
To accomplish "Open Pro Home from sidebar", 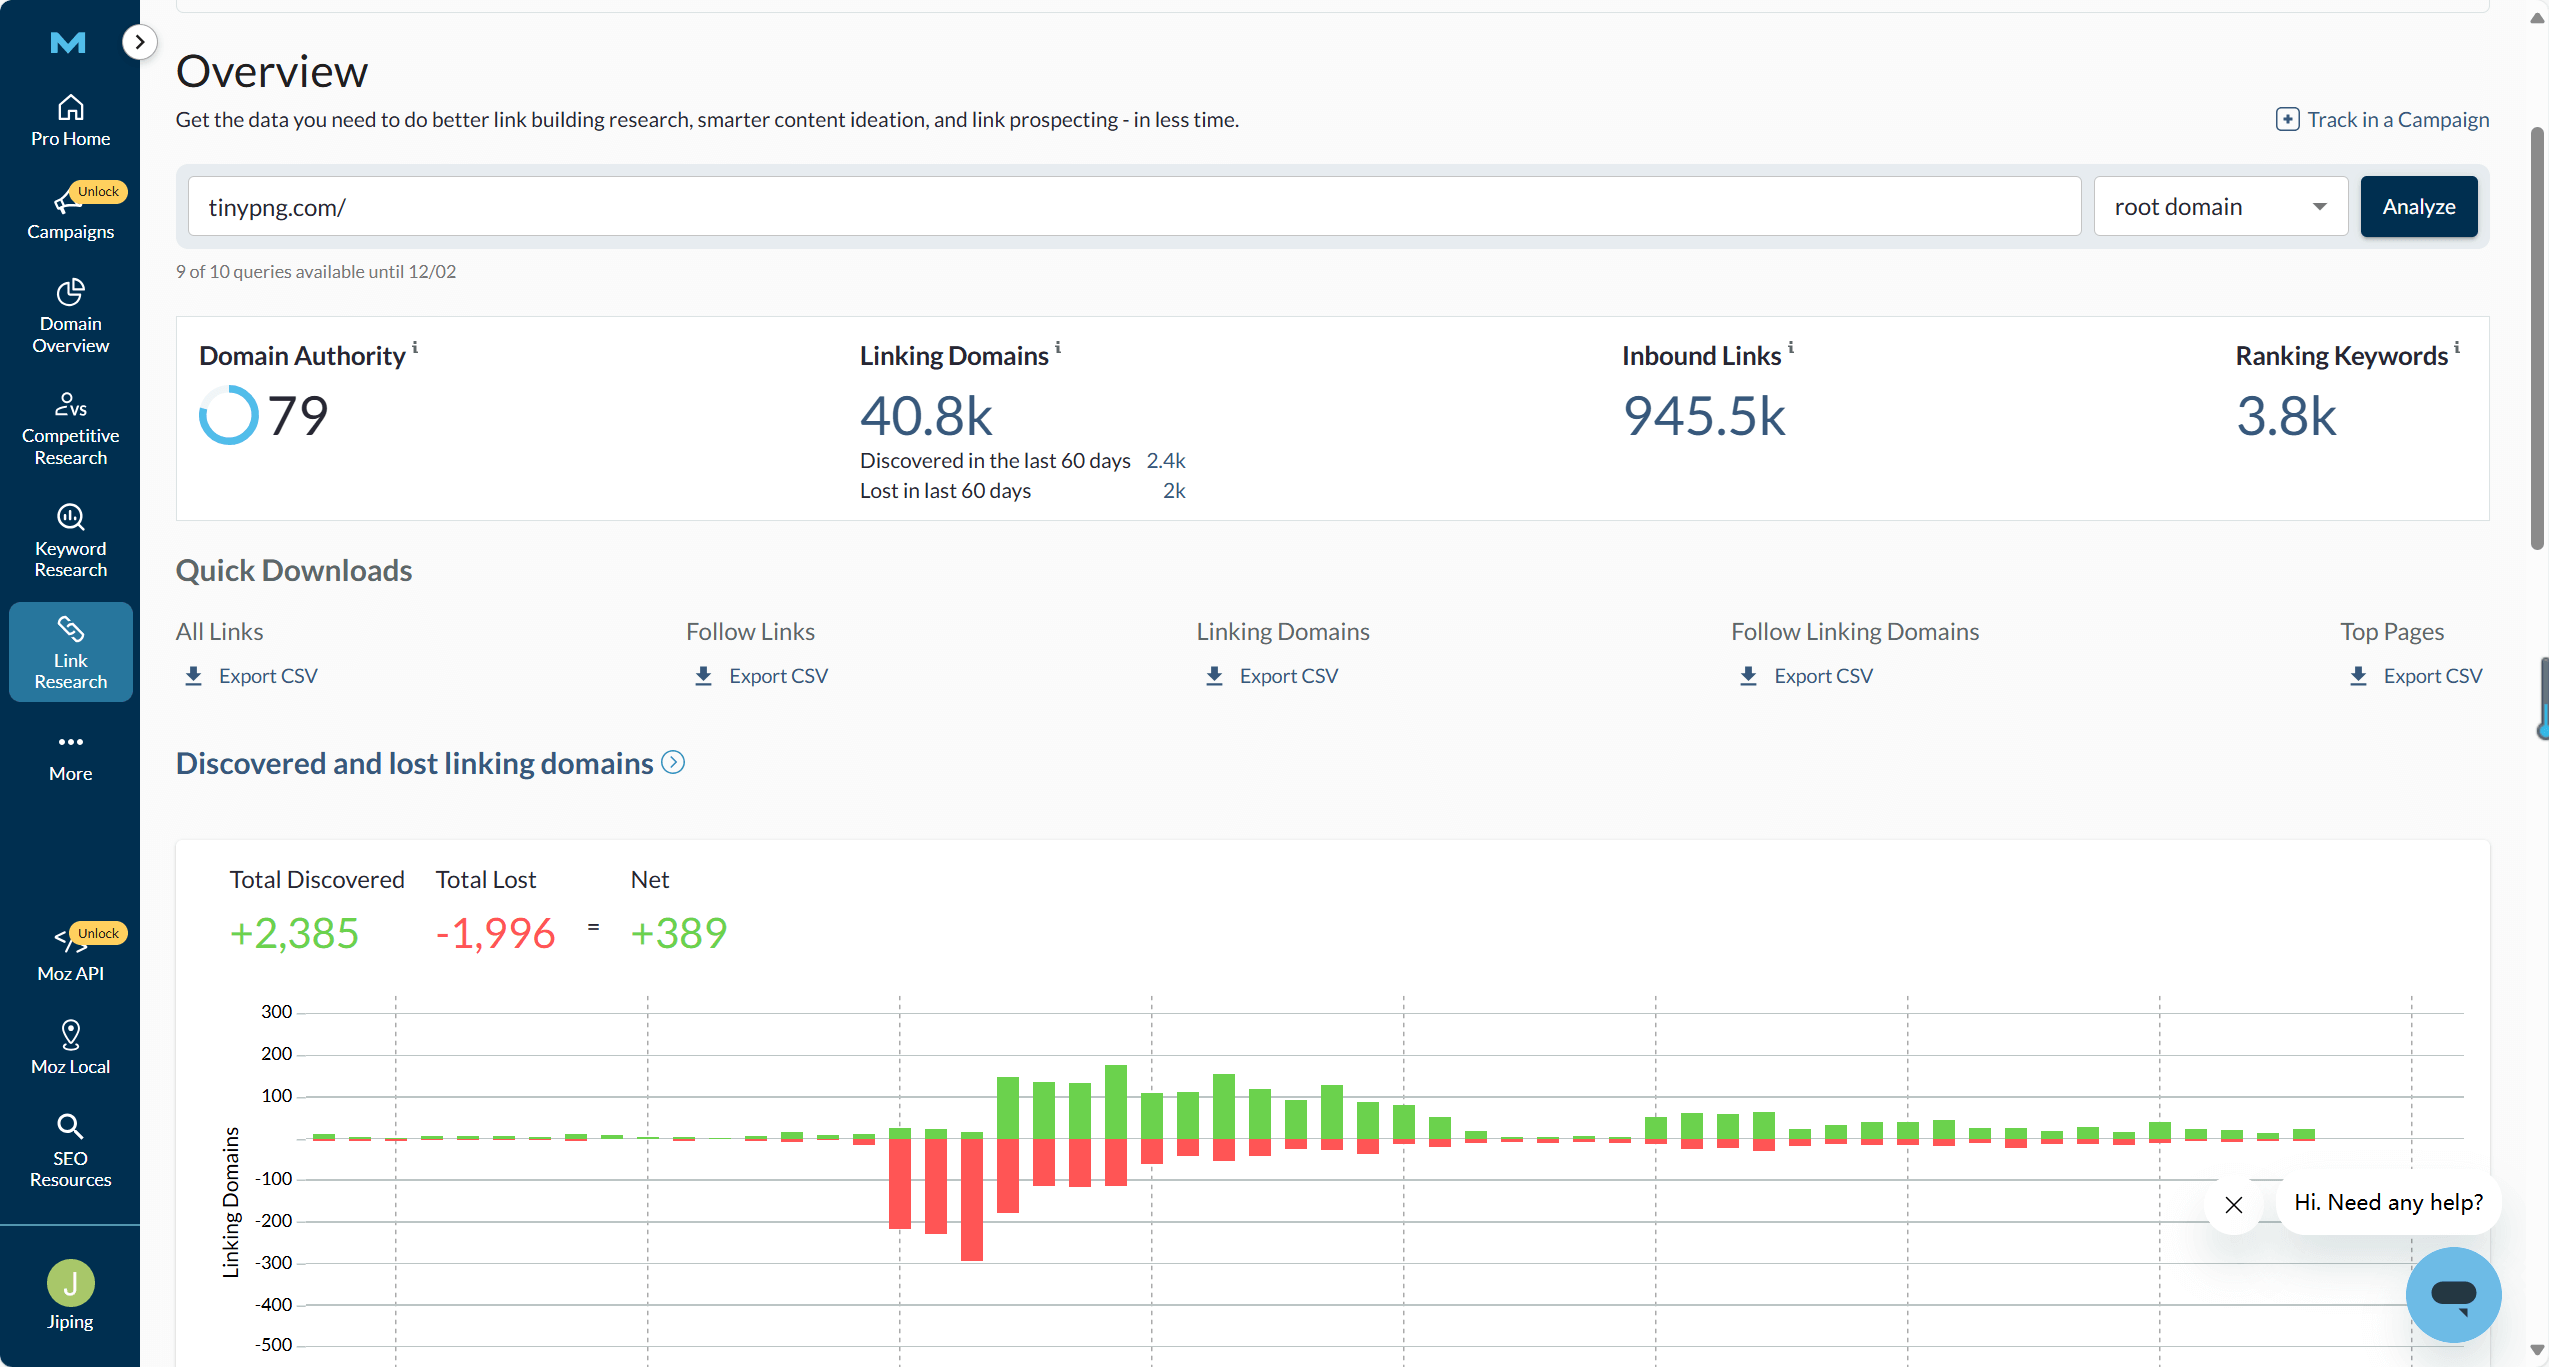I will tap(70, 120).
